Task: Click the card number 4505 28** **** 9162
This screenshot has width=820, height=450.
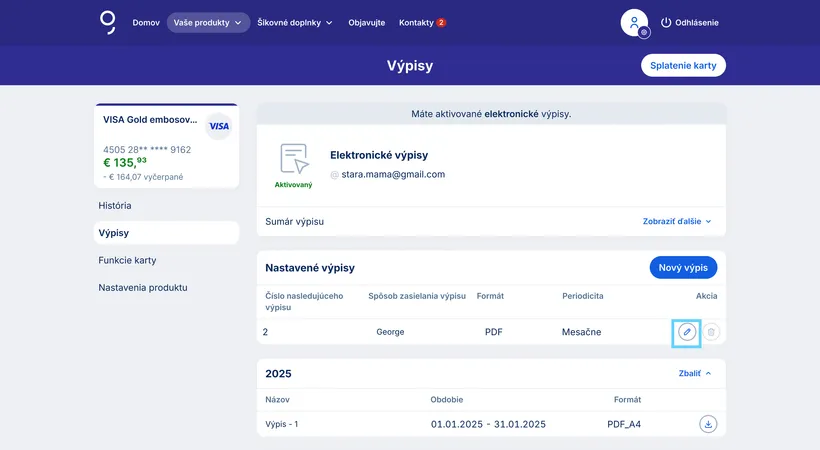Action: click(147, 150)
